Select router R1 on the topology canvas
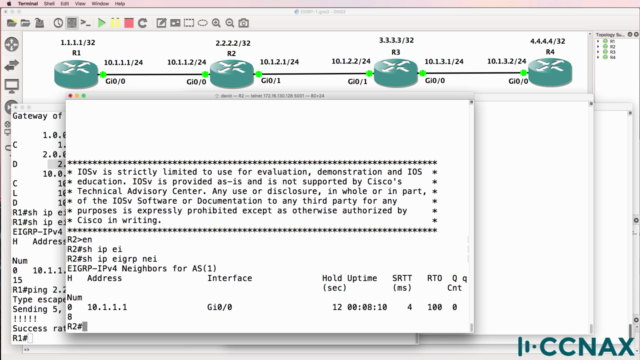The height and width of the screenshot is (360, 640). pos(76,74)
